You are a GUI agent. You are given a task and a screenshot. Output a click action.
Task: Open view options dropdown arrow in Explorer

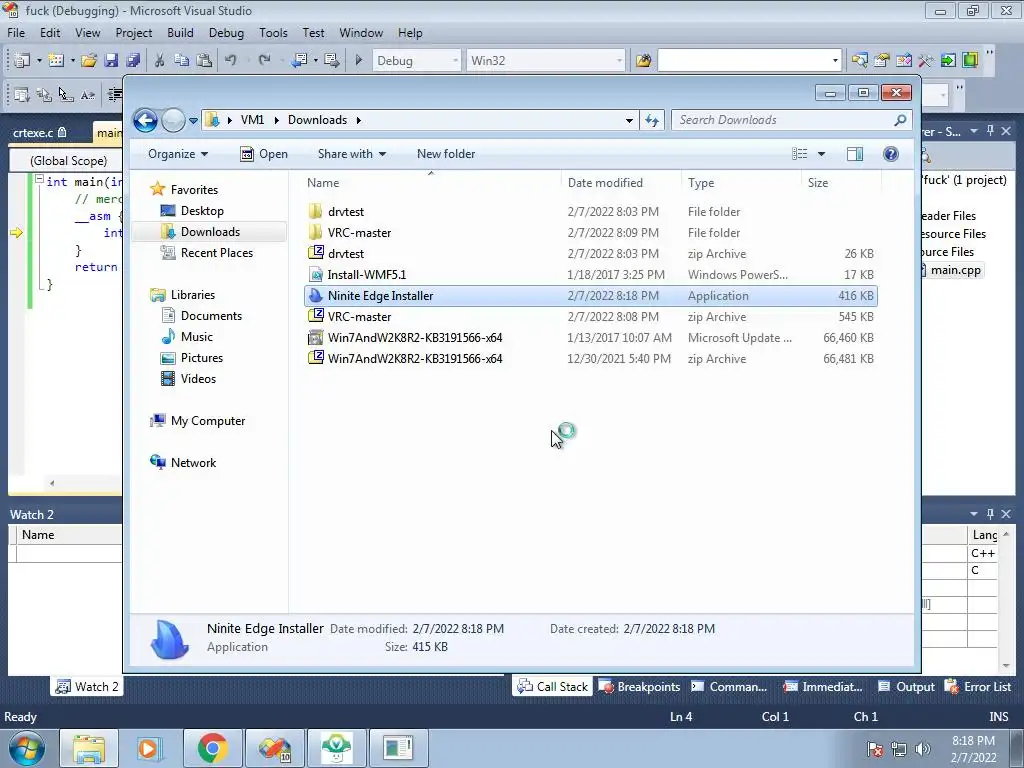(x=821, y=154)
